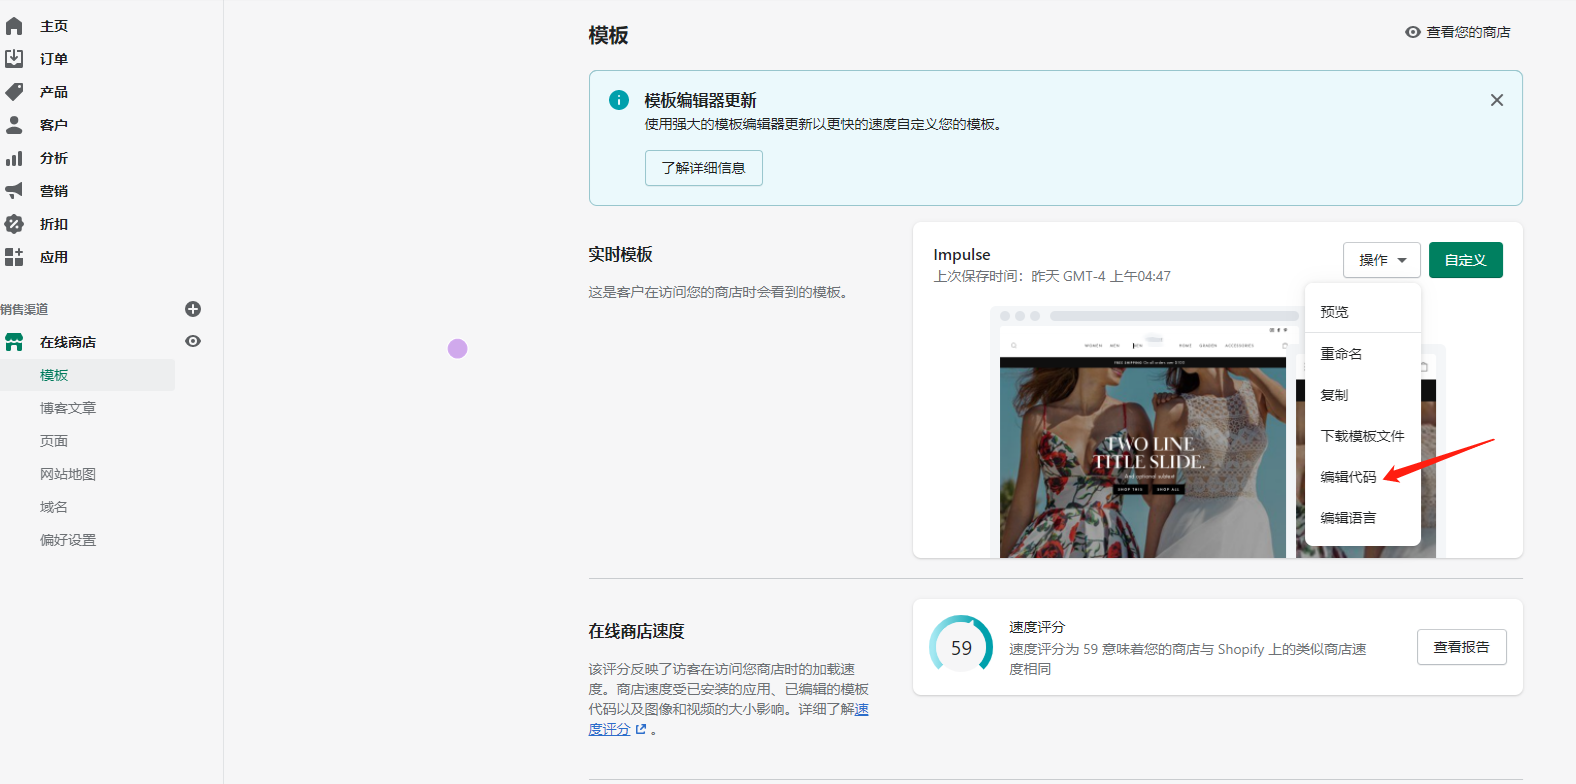
Task: Click the Impulse desktop theme preview
Action: pos(1143,433)
